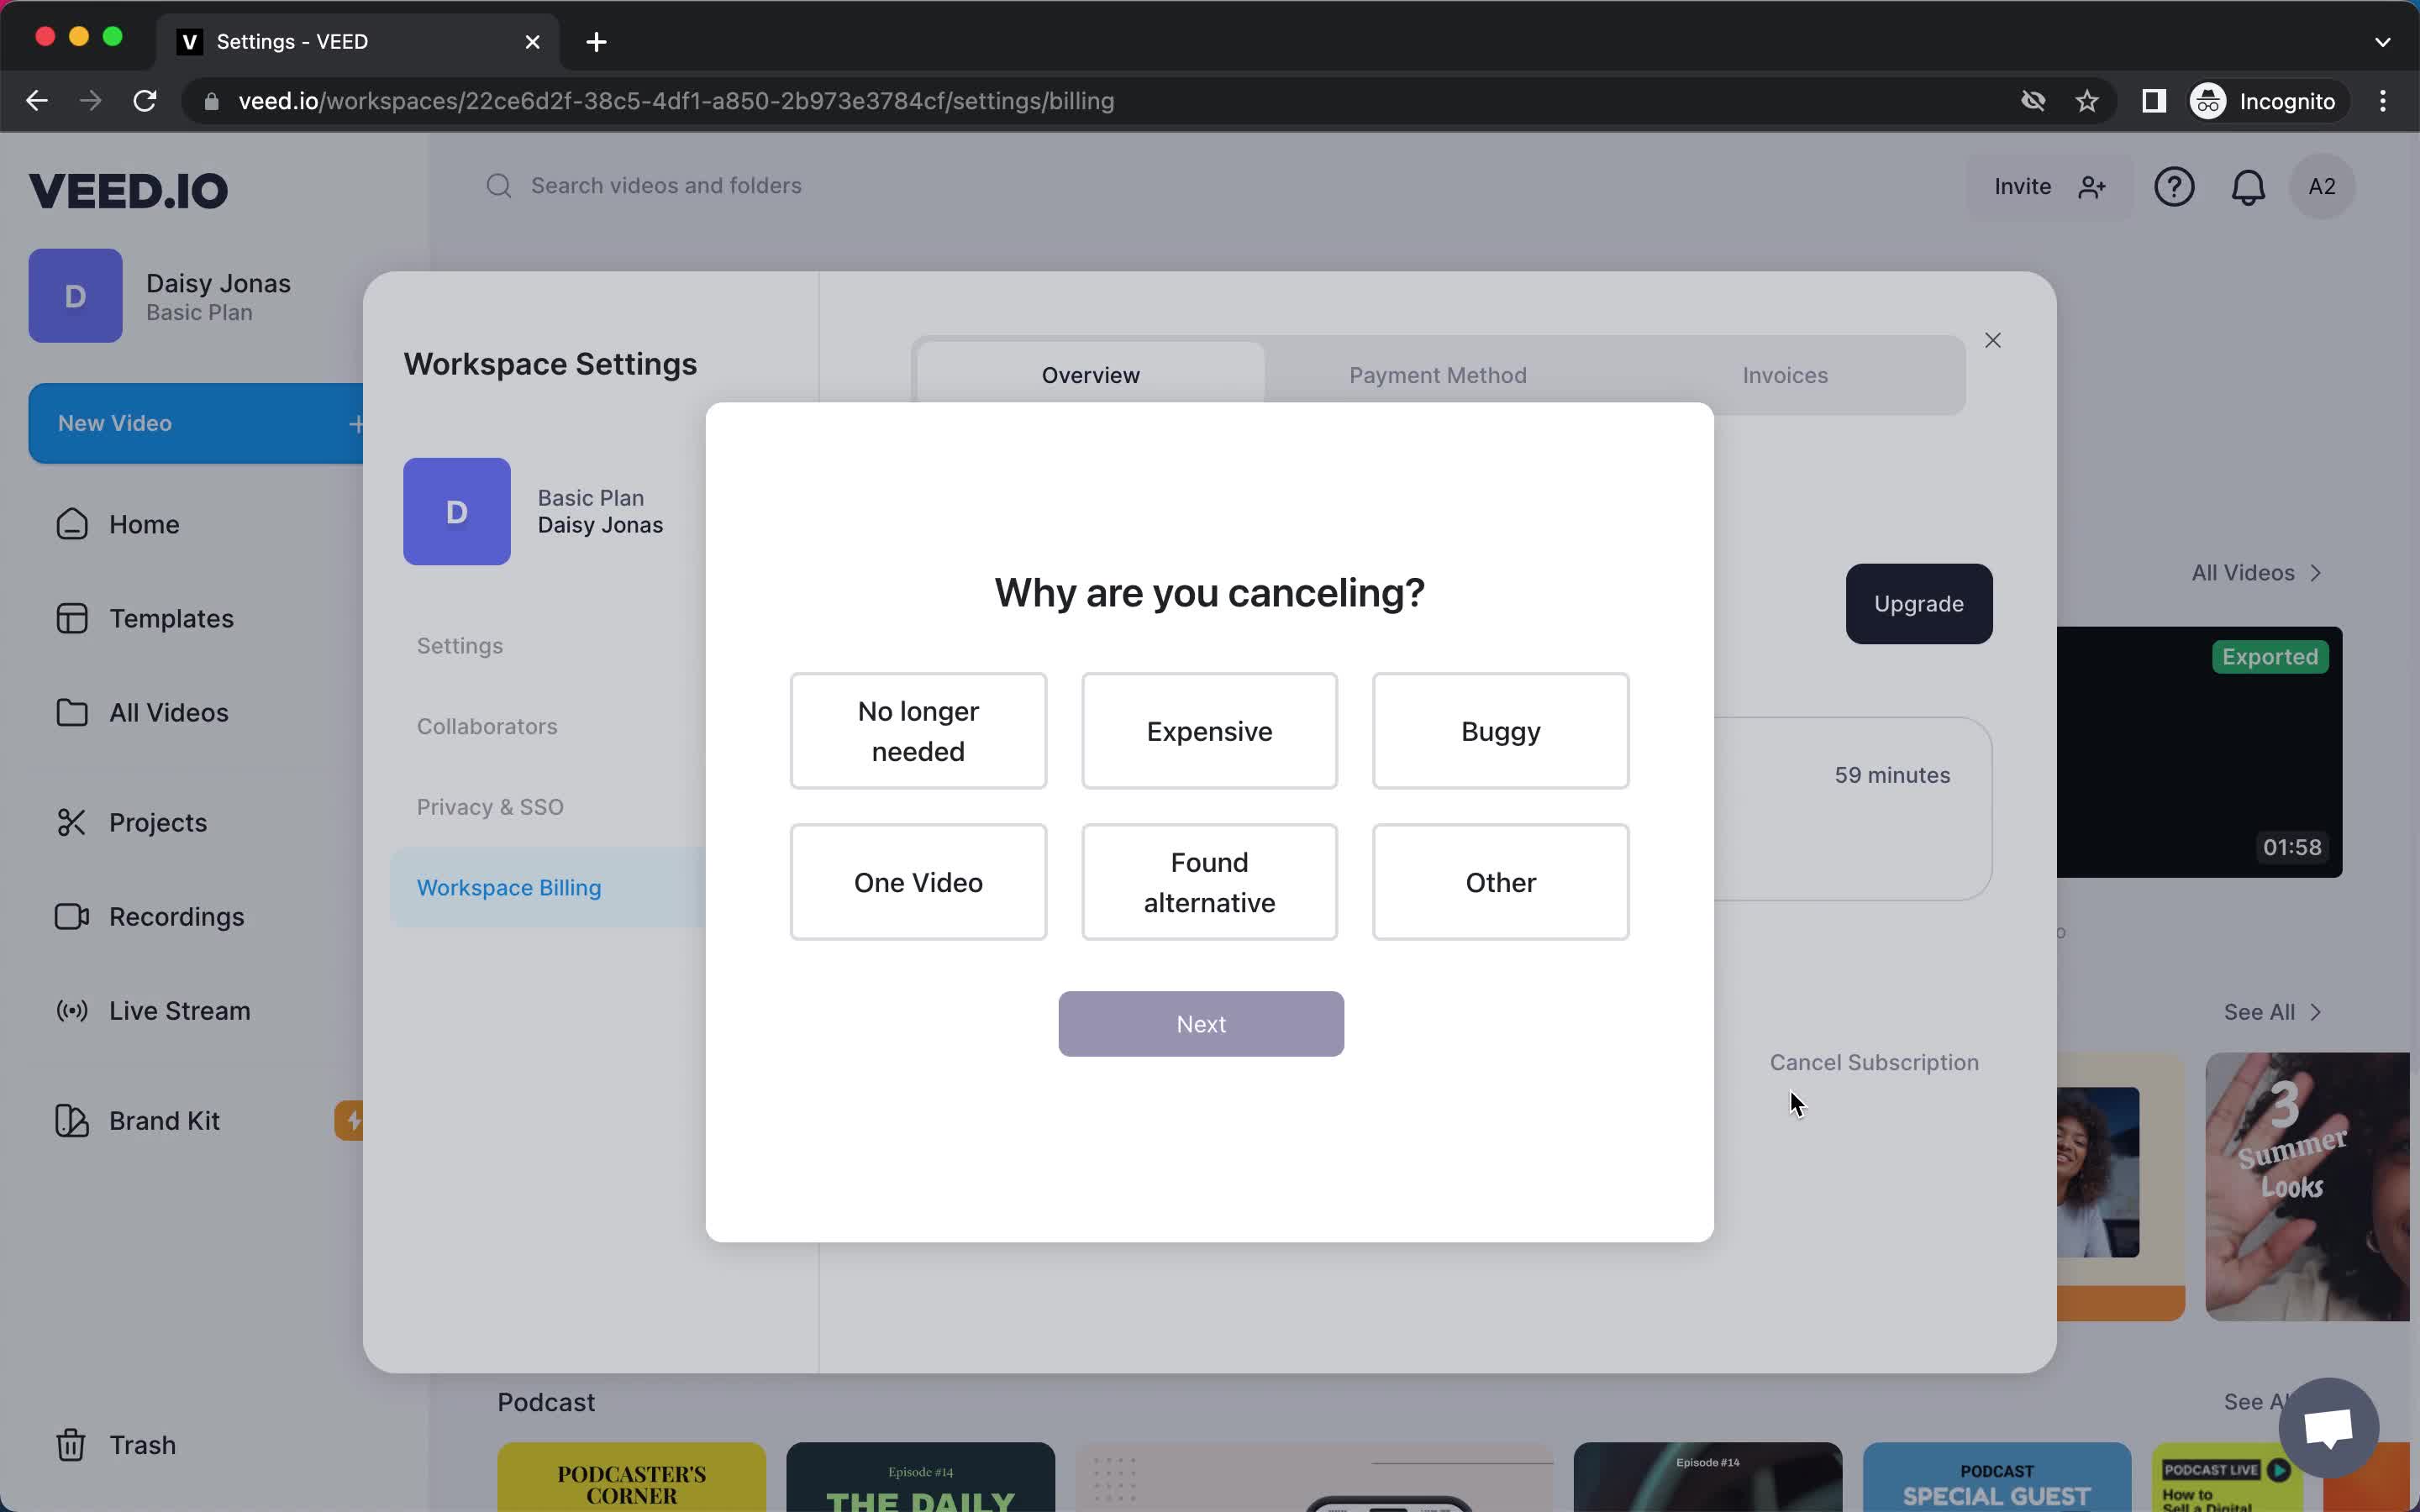Switch to the Overview tab
The height and width of the screenshot is (1512, 2420).
[x=1090, y=375]
